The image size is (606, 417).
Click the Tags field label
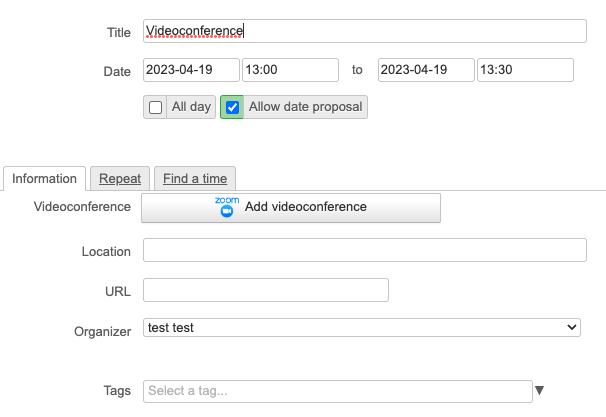[x=116, y=391]
